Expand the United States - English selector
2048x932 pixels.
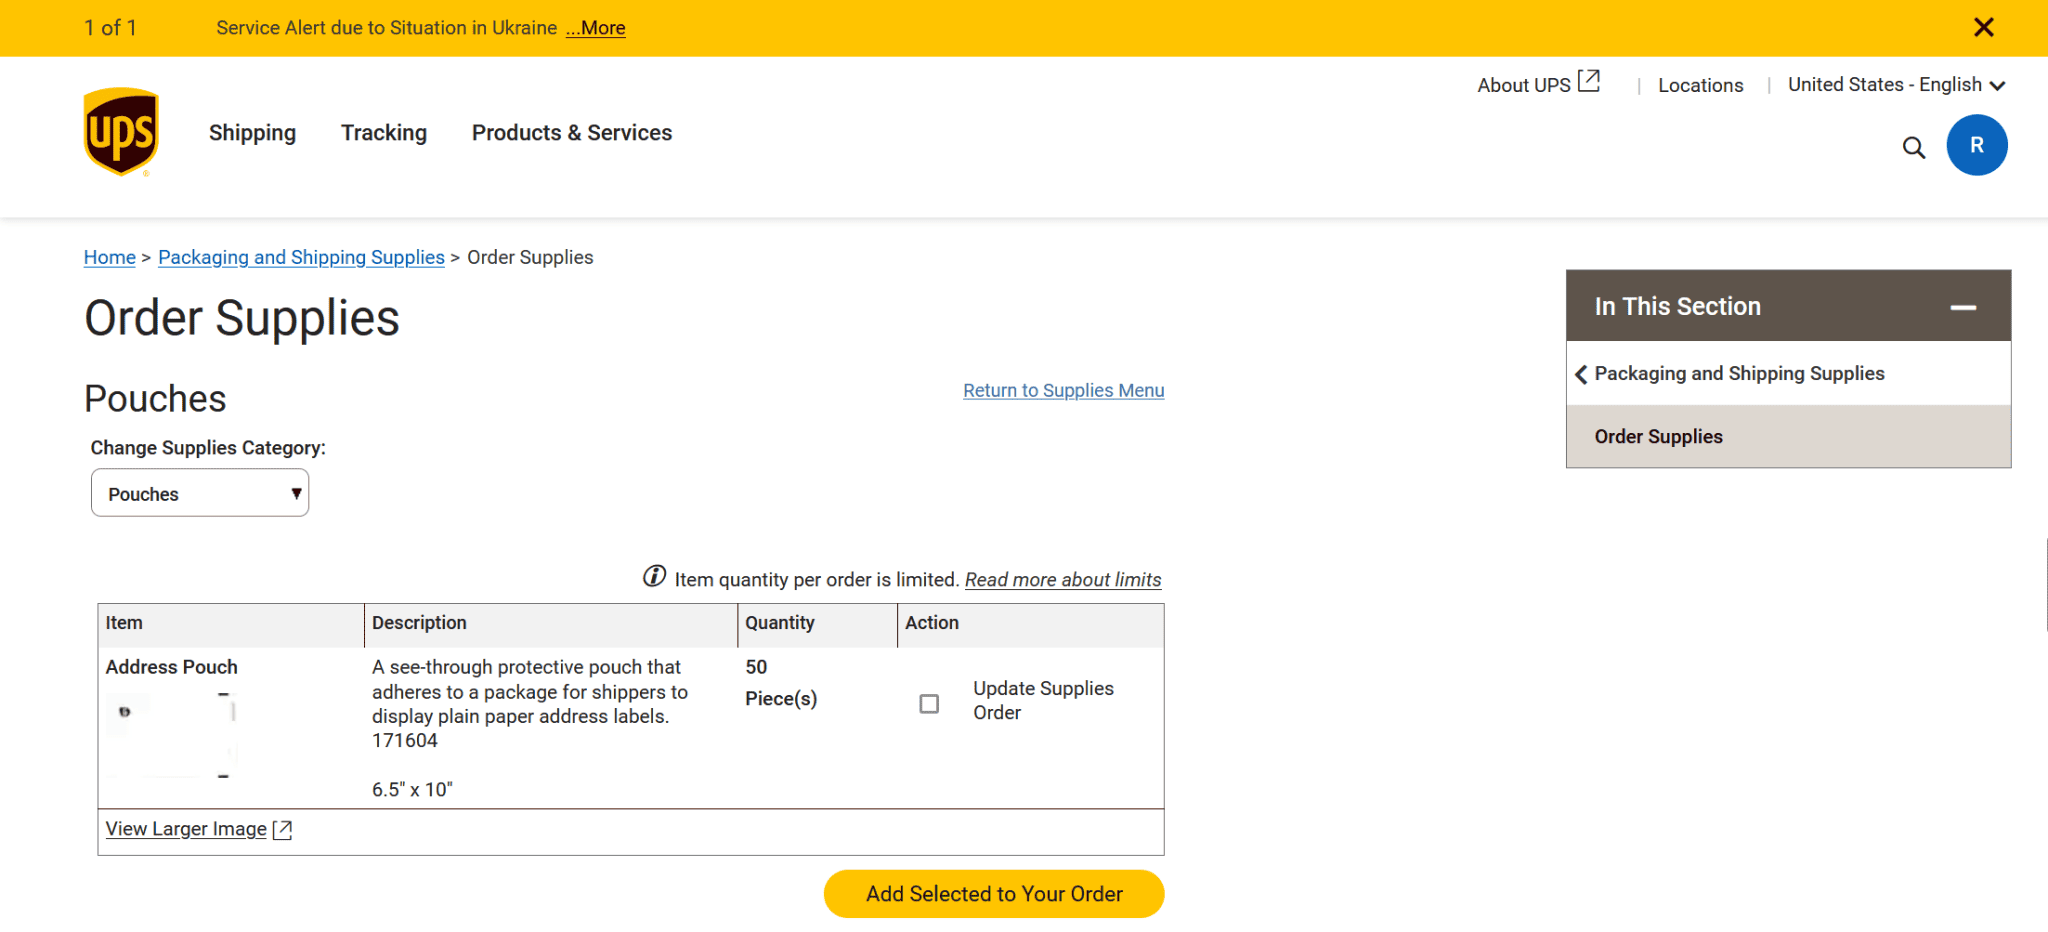click(x=1999, y=85)
